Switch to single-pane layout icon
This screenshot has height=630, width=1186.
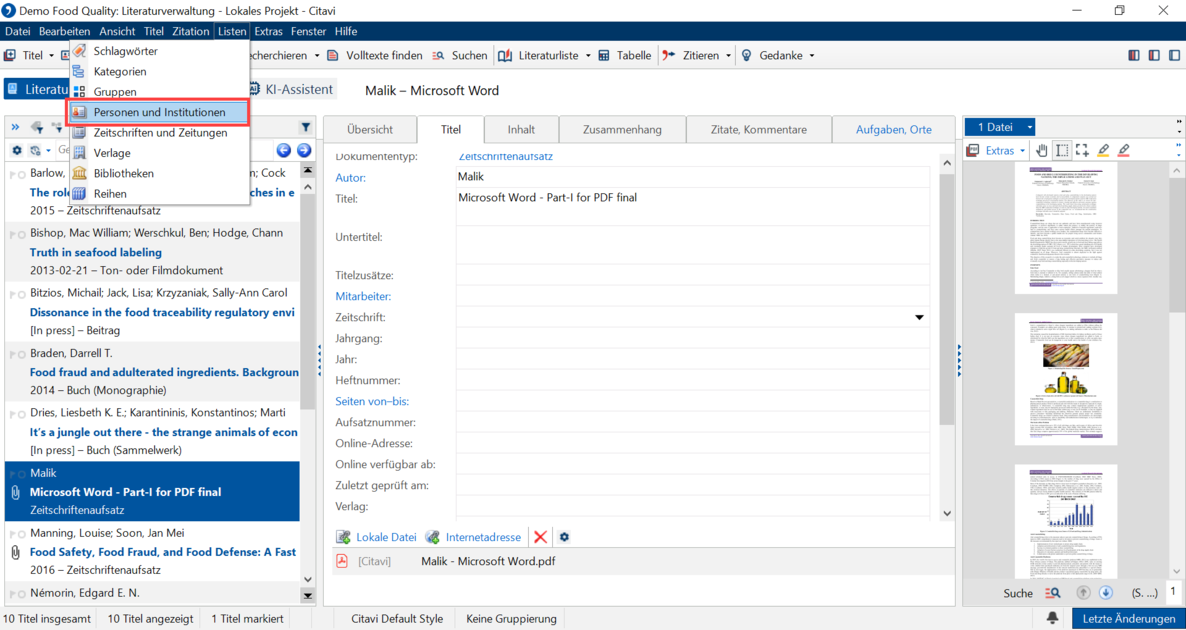pyautogui.click(x=1174, y=55)
